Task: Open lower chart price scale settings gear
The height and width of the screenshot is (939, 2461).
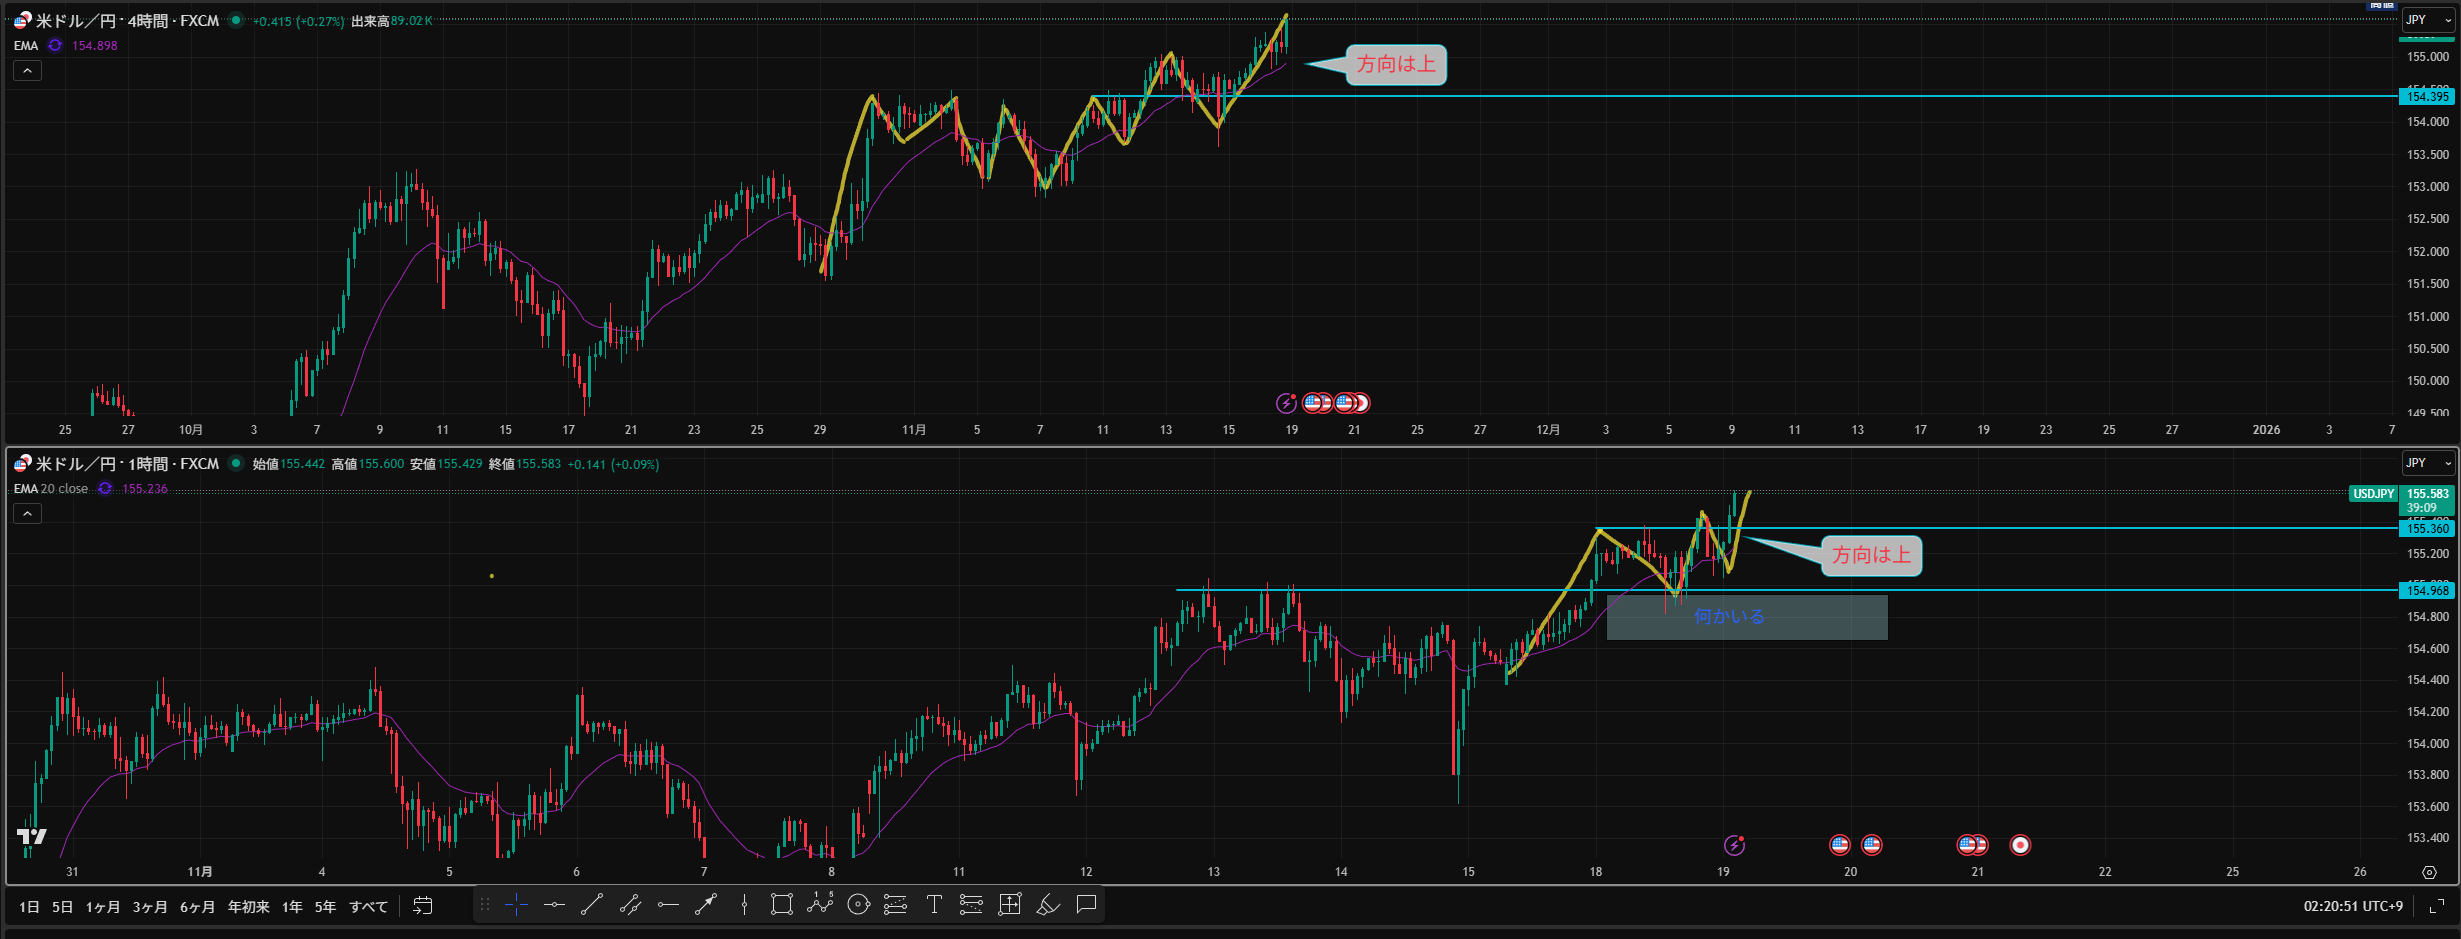Action: [2429, 872]
